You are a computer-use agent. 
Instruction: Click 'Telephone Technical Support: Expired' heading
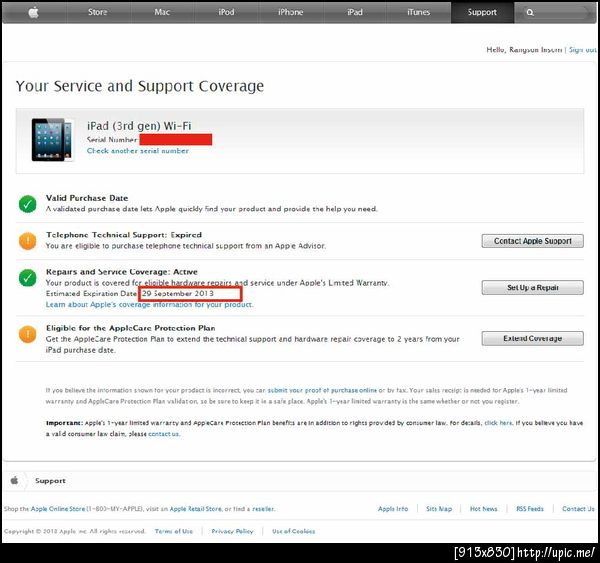tap(124, 235)
